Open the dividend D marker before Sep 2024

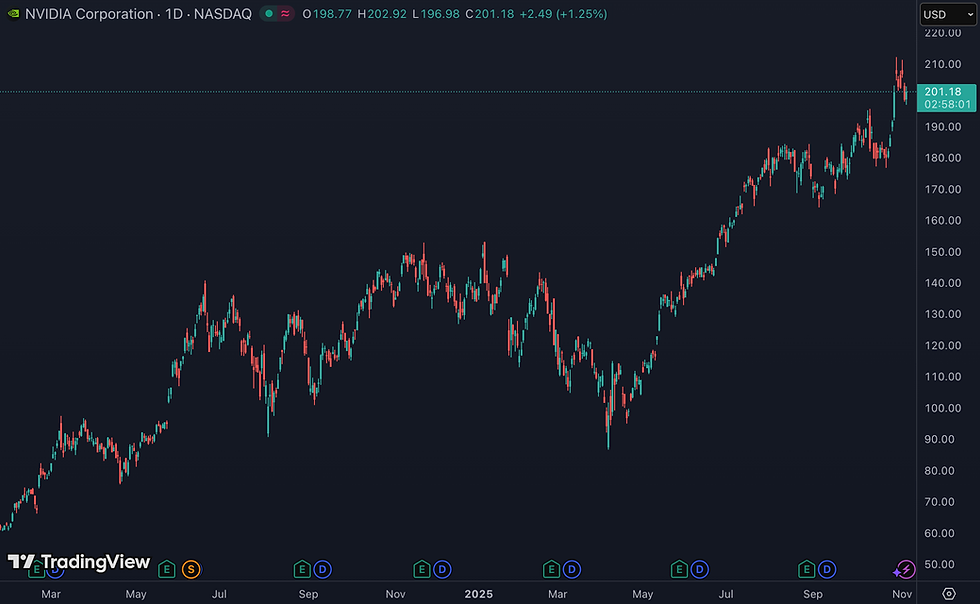pyautogui.click(x=322, y=570)
